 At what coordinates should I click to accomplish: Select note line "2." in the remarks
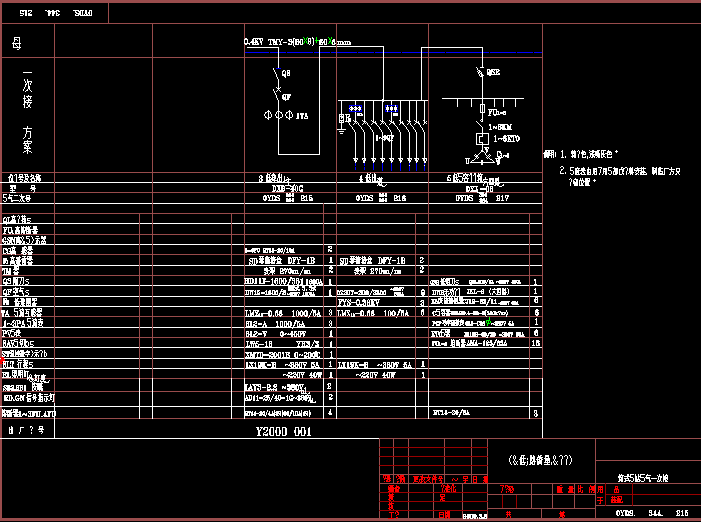(620, 176)
